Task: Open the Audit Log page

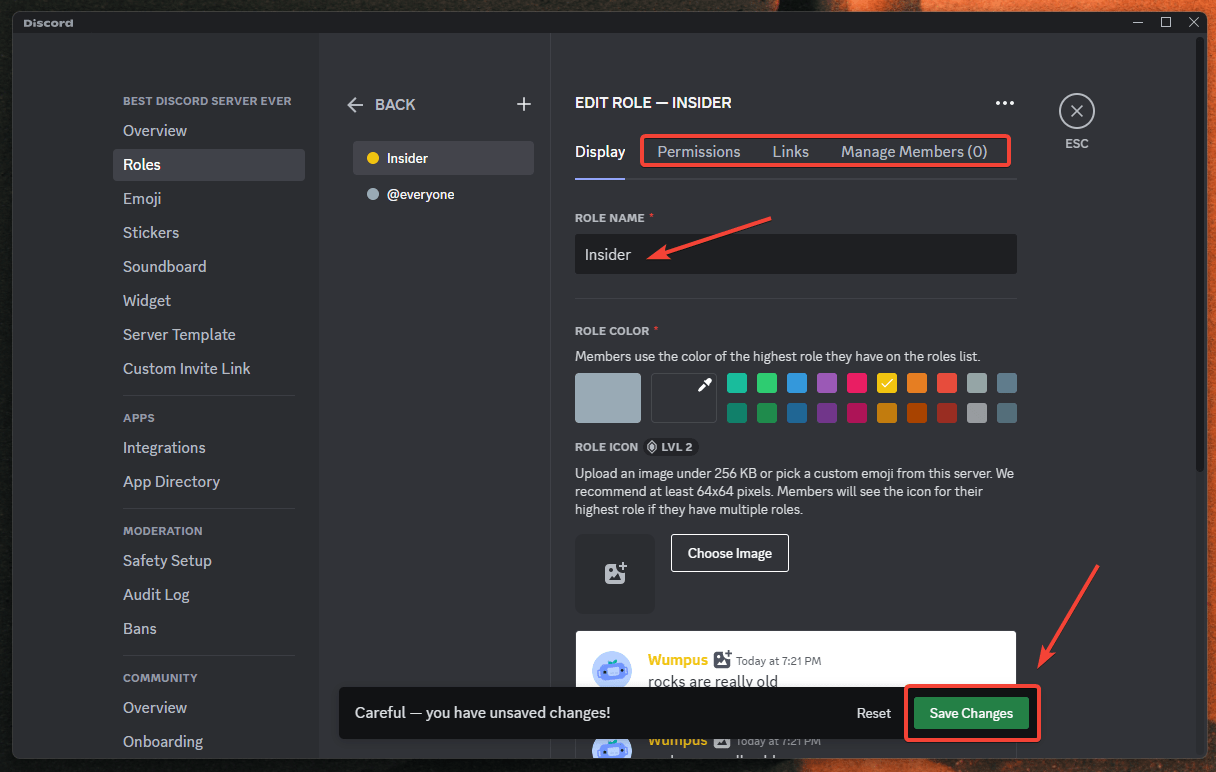Action: click(x=156, y=594)
